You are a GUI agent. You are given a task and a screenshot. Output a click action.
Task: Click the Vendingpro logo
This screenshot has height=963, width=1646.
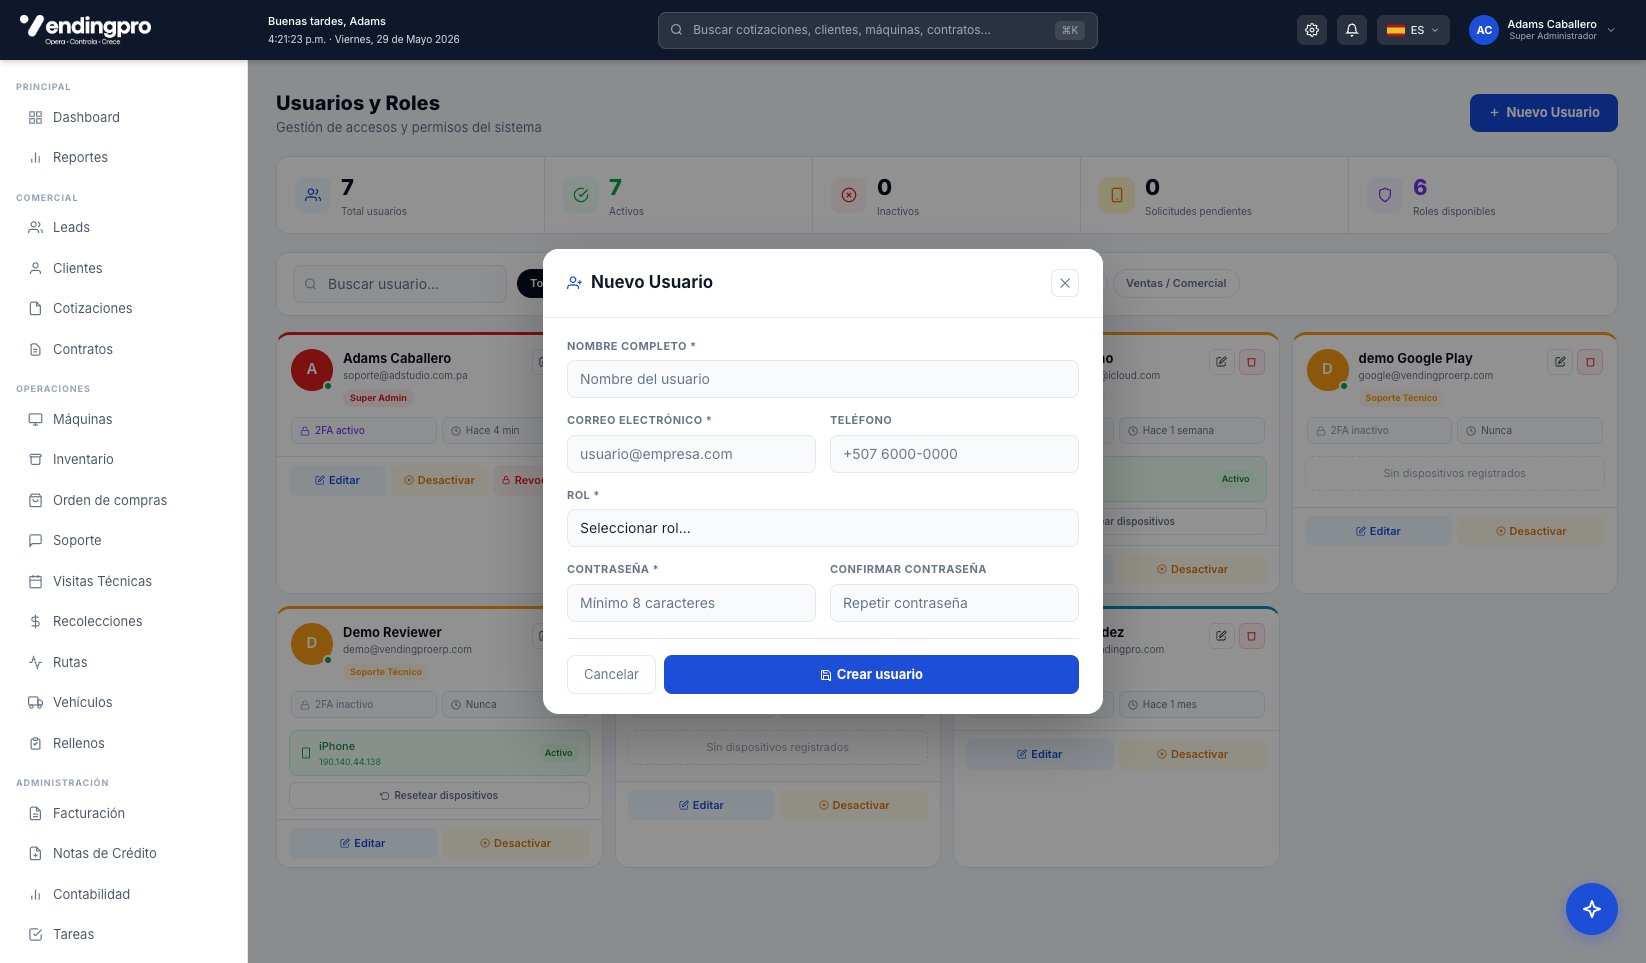tap(85, 29)
